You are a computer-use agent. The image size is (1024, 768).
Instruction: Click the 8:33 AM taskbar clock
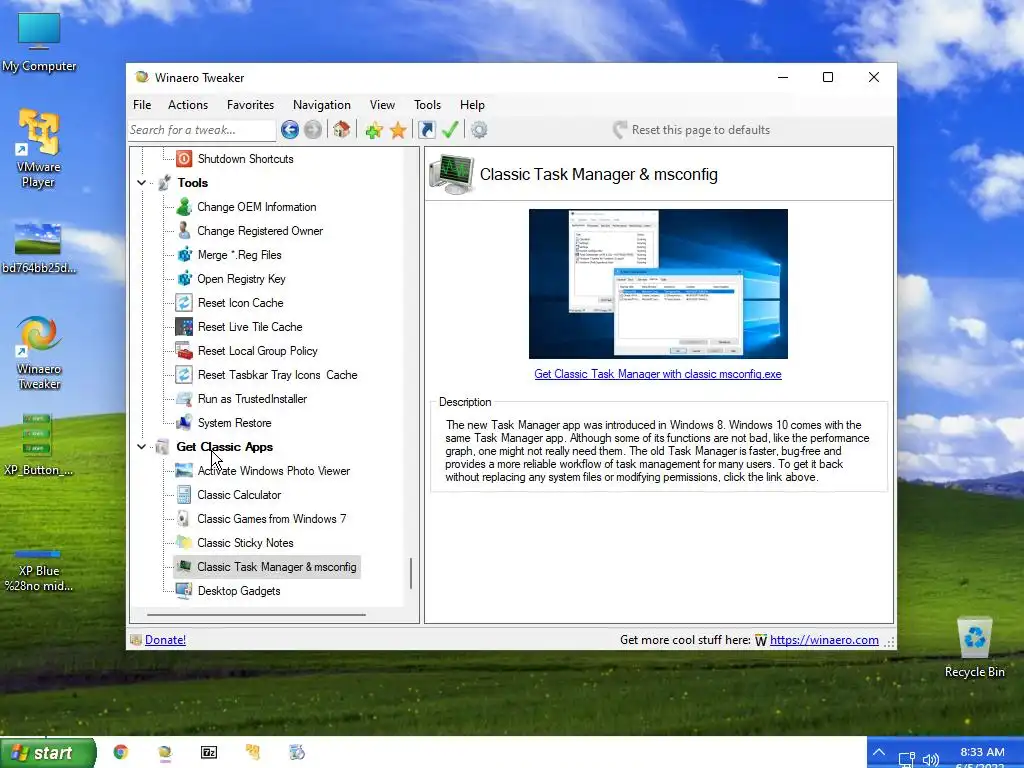pos(982,752)
